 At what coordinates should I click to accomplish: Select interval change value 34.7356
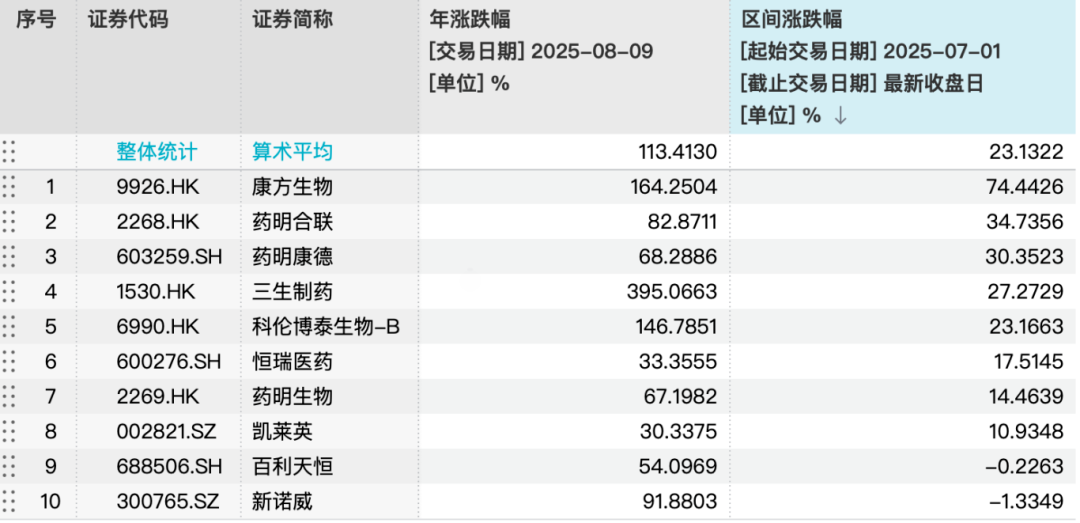pyautogui.click(x=1026, y=222)
